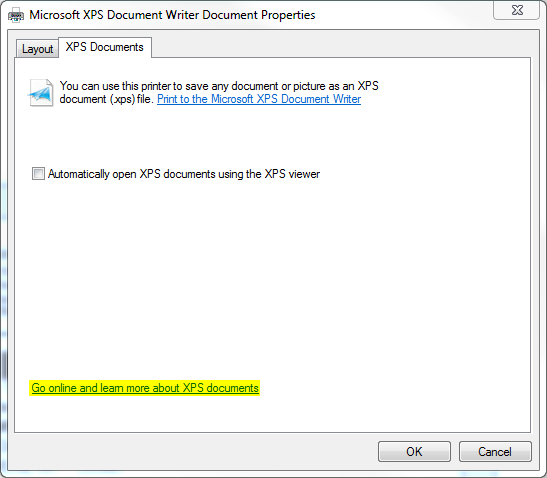This screenshot has width=547, height=478.
Task: Click the dialog title bar text
Action: tap(172, 15)
